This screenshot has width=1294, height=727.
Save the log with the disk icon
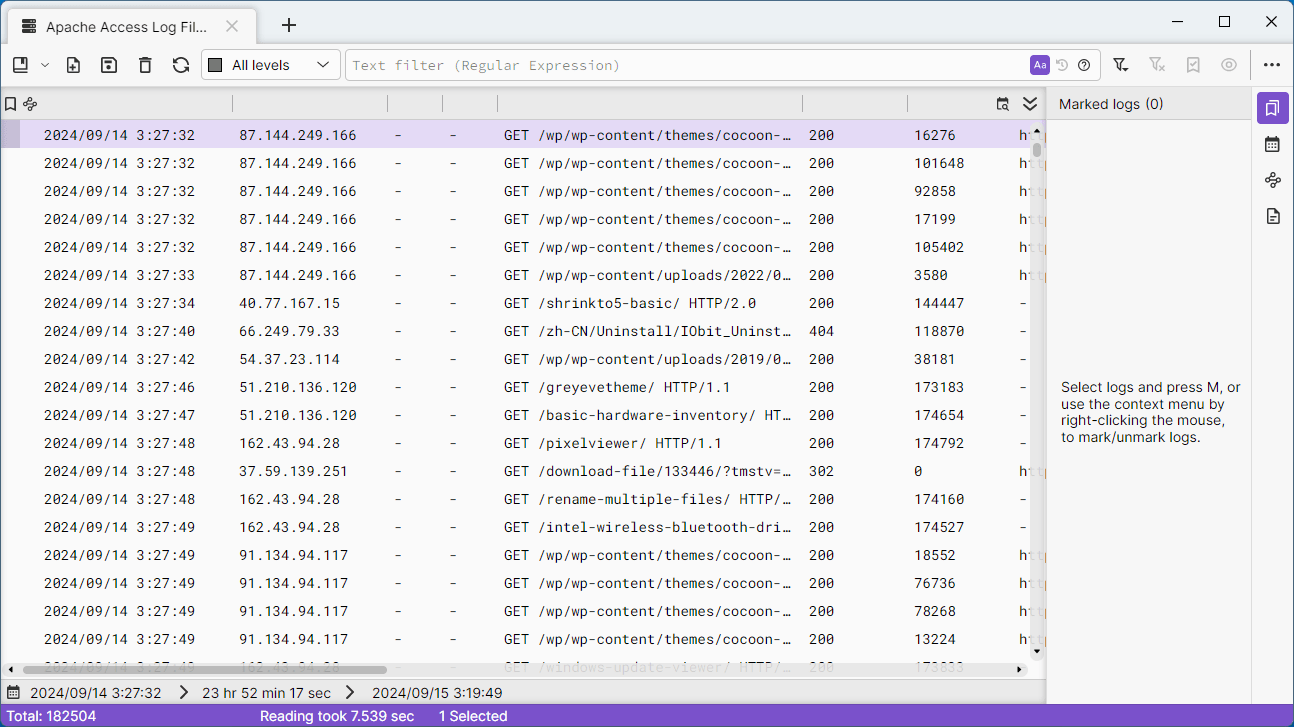109,65
